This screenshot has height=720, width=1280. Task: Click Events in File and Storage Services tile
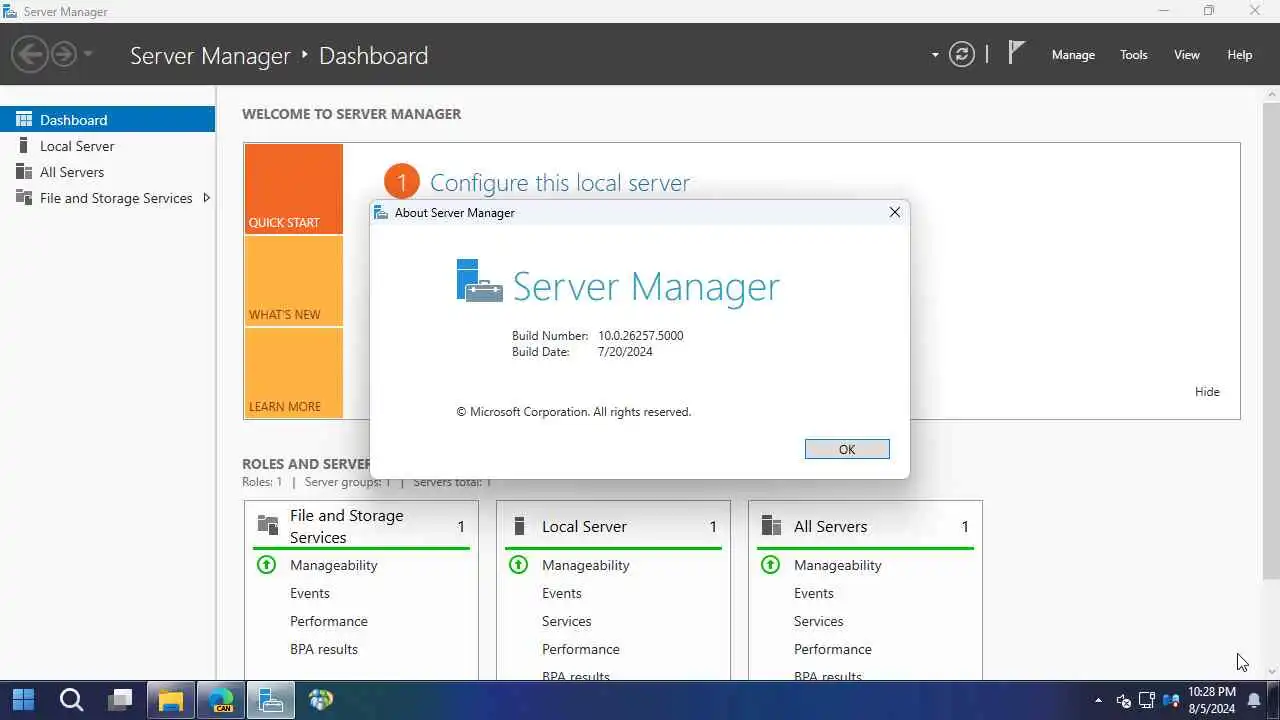pos(310,593)
